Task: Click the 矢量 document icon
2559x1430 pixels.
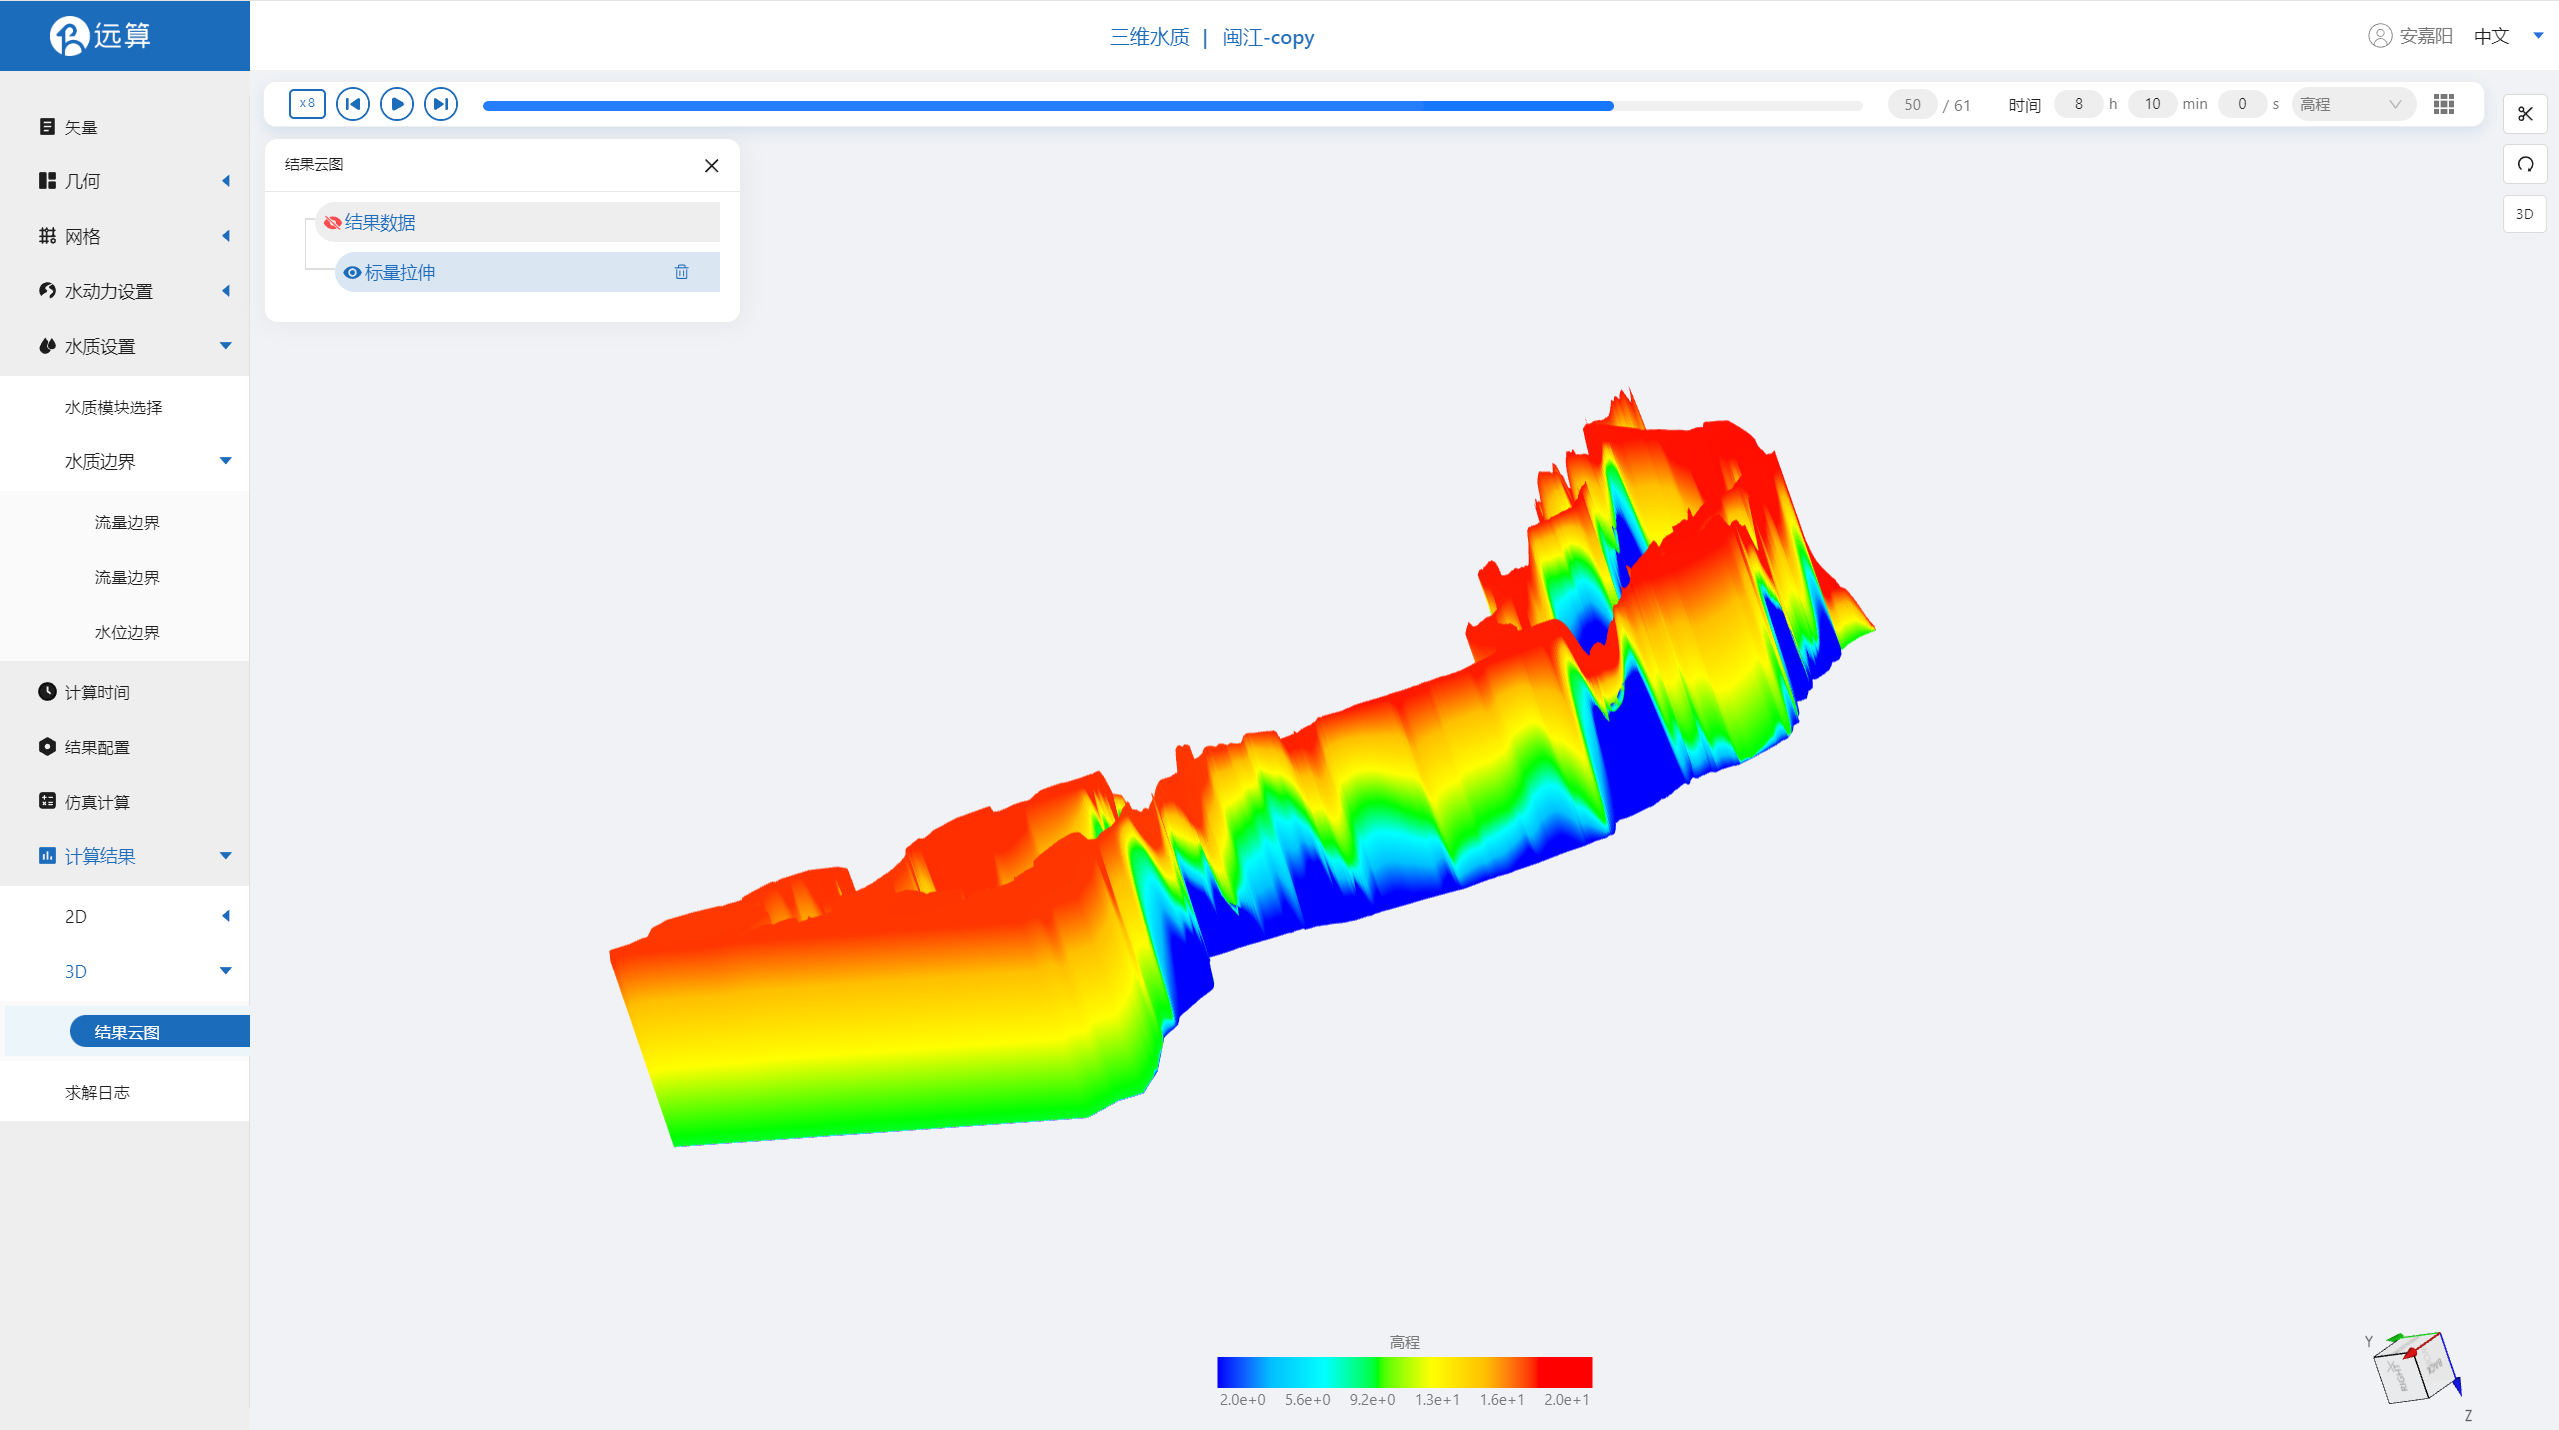Action: [47, 127]
